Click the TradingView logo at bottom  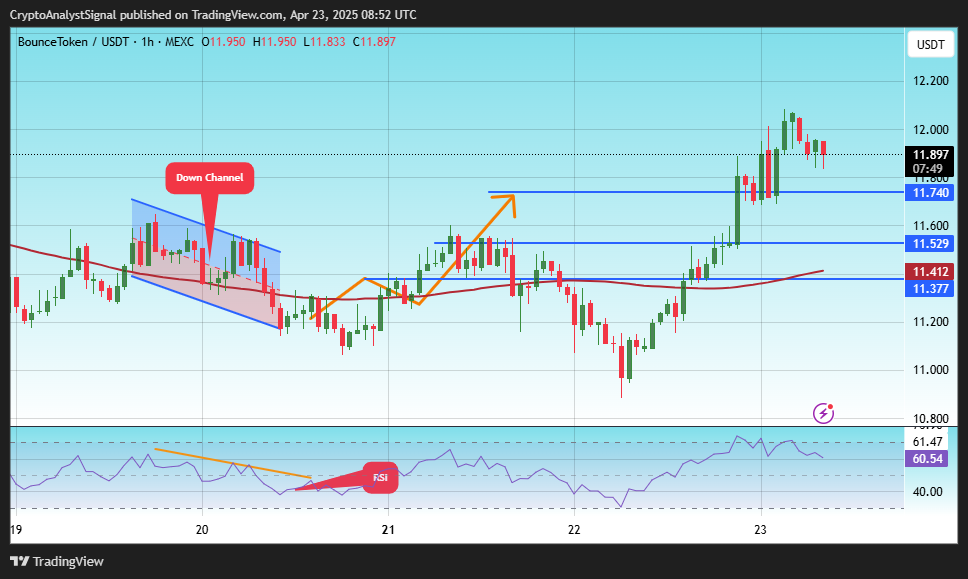pos(57,561)
